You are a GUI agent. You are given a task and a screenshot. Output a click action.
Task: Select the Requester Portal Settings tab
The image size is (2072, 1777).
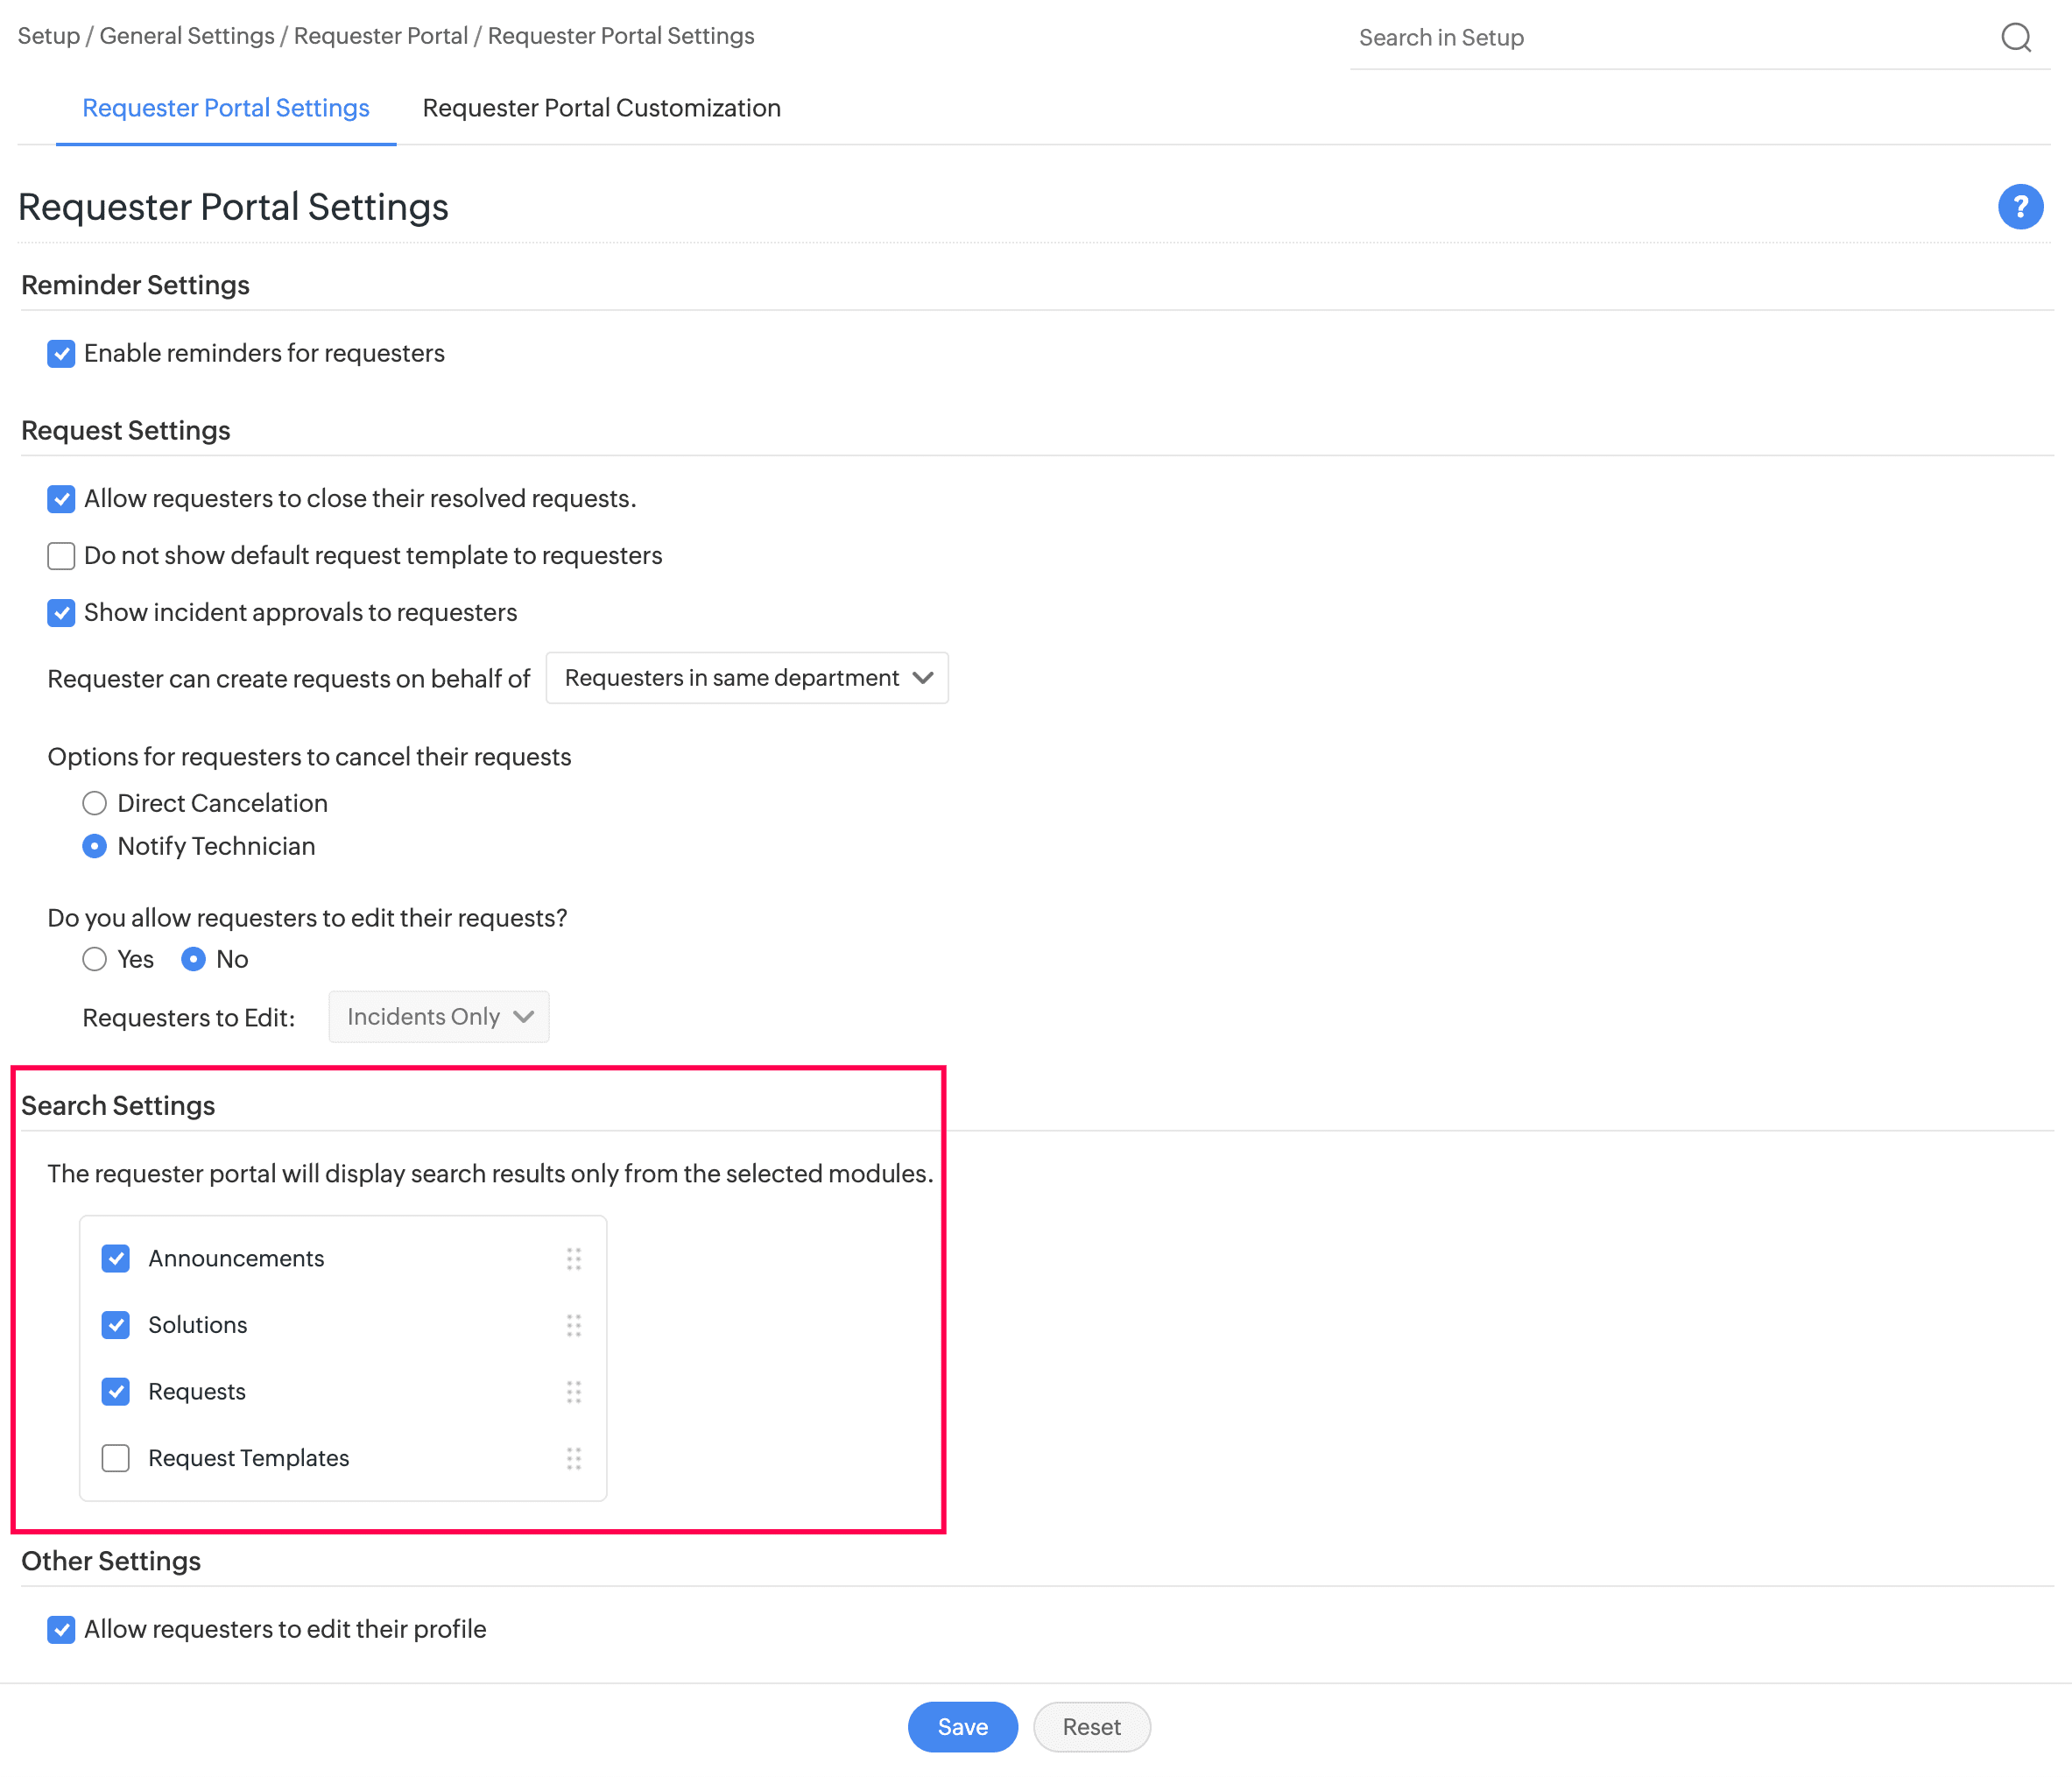(x=225, y=108)
